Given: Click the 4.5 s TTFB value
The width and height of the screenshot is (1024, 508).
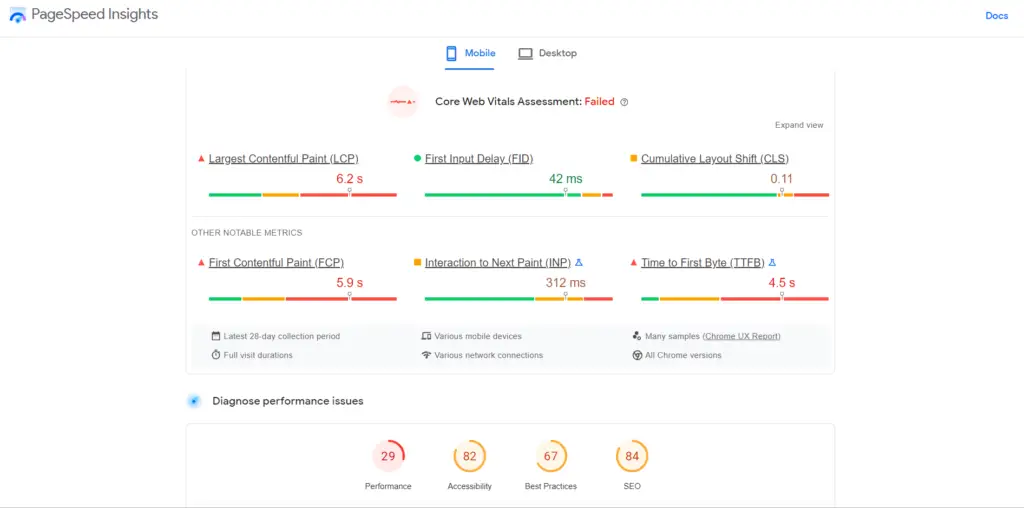Looking at the screenshot, I should tap(781, 283).
